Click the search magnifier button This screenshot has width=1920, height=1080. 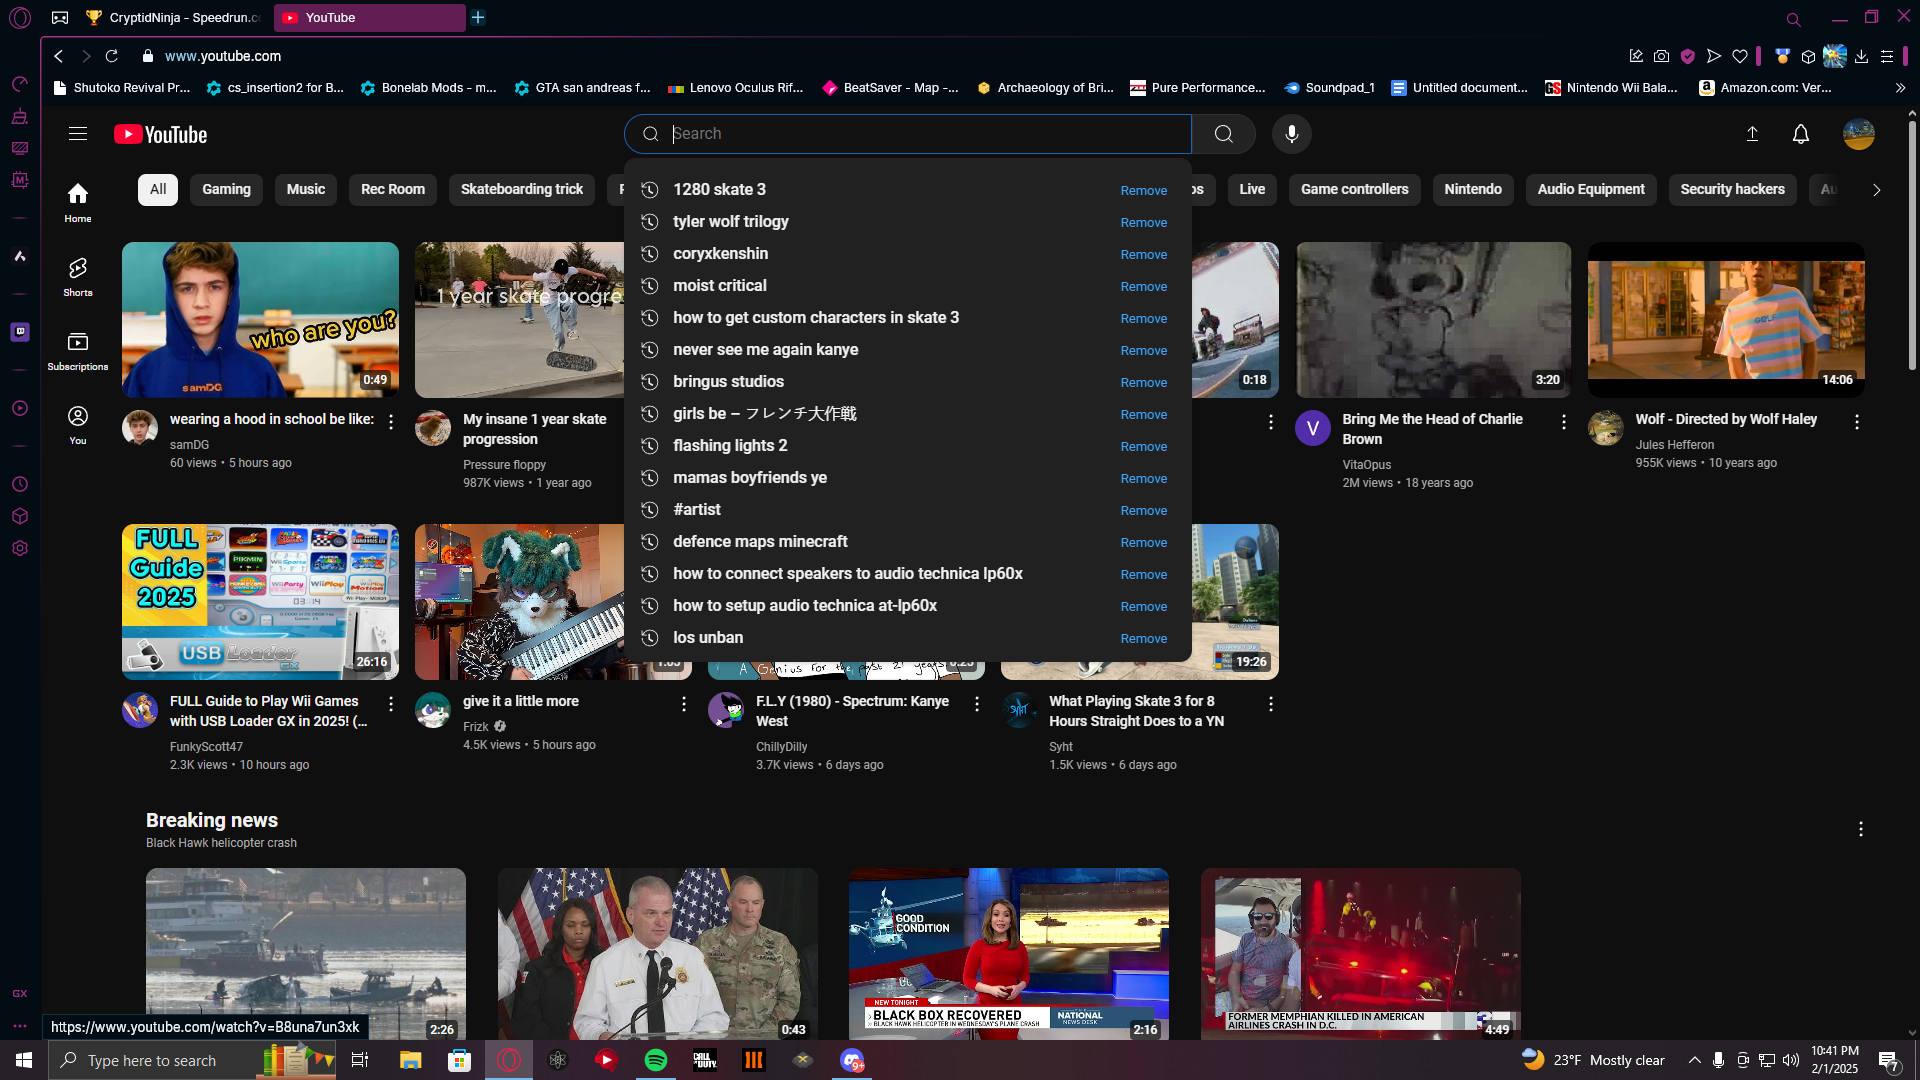click(x=1223, y=134)
